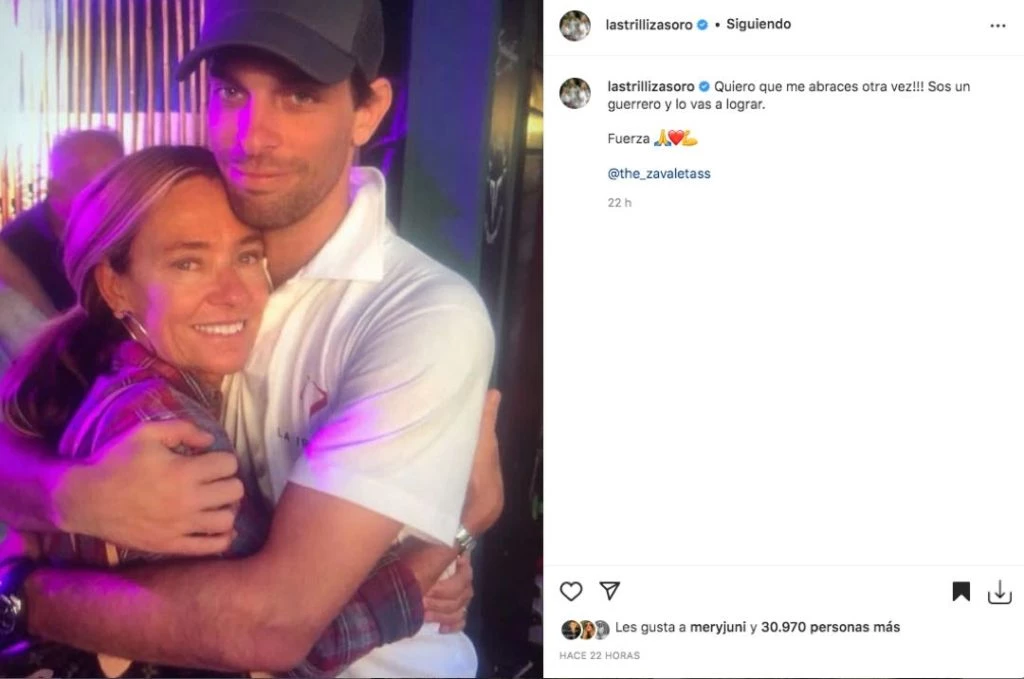
Task: Click the heart emoji in the caption
Action: pyautogui.click(x=675, y=139)
